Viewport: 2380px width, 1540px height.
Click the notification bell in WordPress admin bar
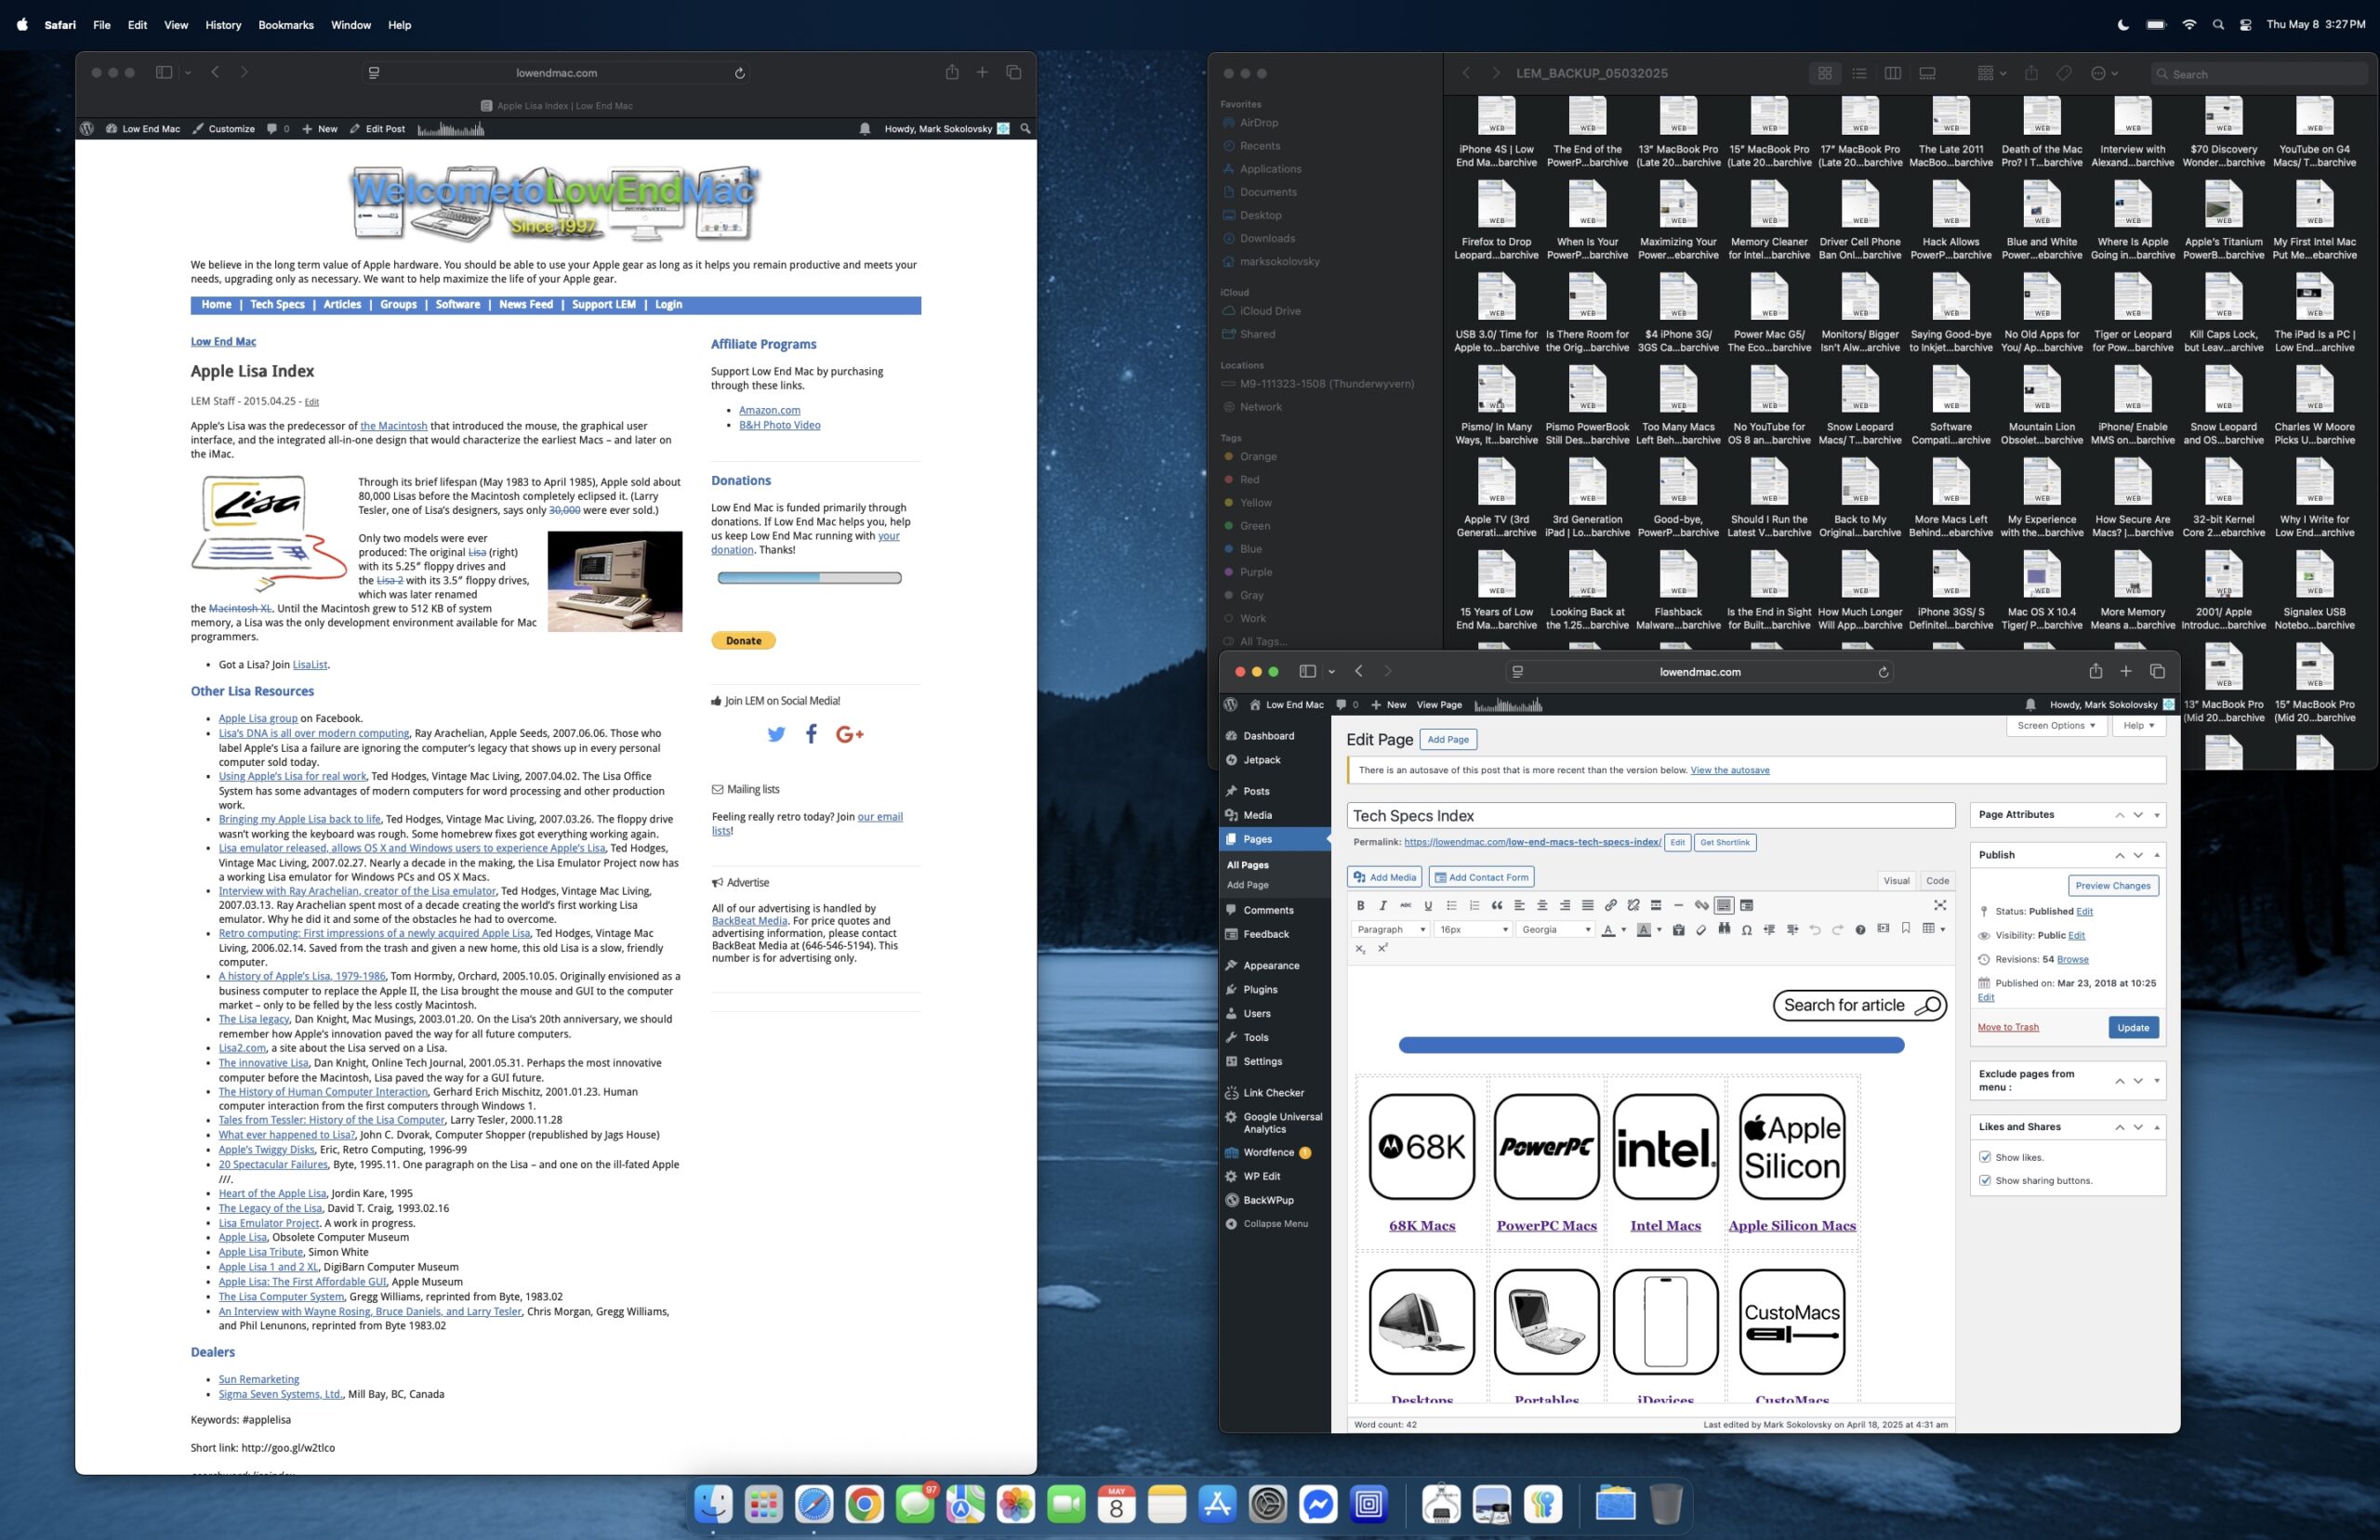click(2030, 705)
